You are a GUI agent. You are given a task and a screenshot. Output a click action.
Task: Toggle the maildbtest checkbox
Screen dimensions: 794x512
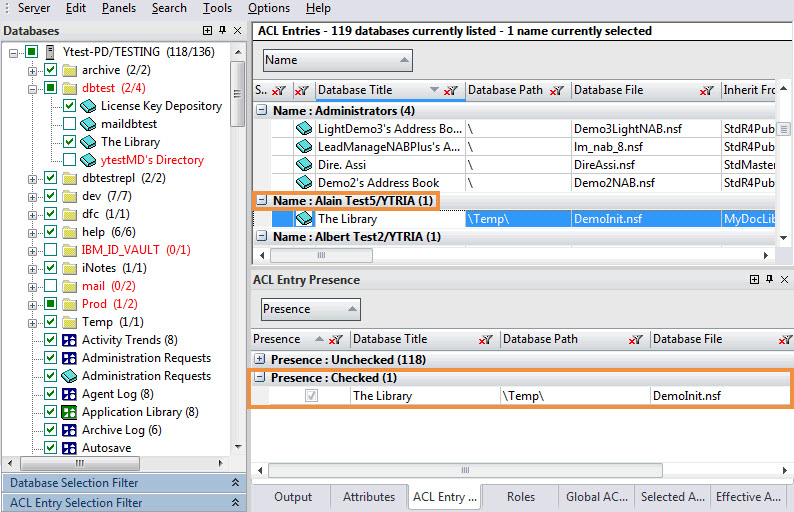(x=69, y=124)
